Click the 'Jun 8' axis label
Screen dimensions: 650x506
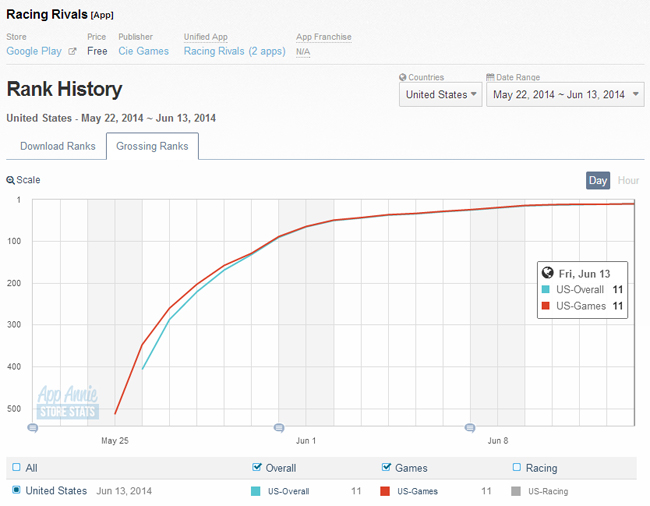497,441
